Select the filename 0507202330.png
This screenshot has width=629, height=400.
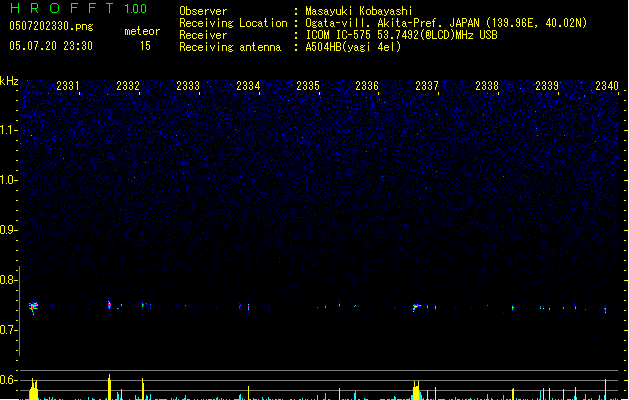coord(51,26)
